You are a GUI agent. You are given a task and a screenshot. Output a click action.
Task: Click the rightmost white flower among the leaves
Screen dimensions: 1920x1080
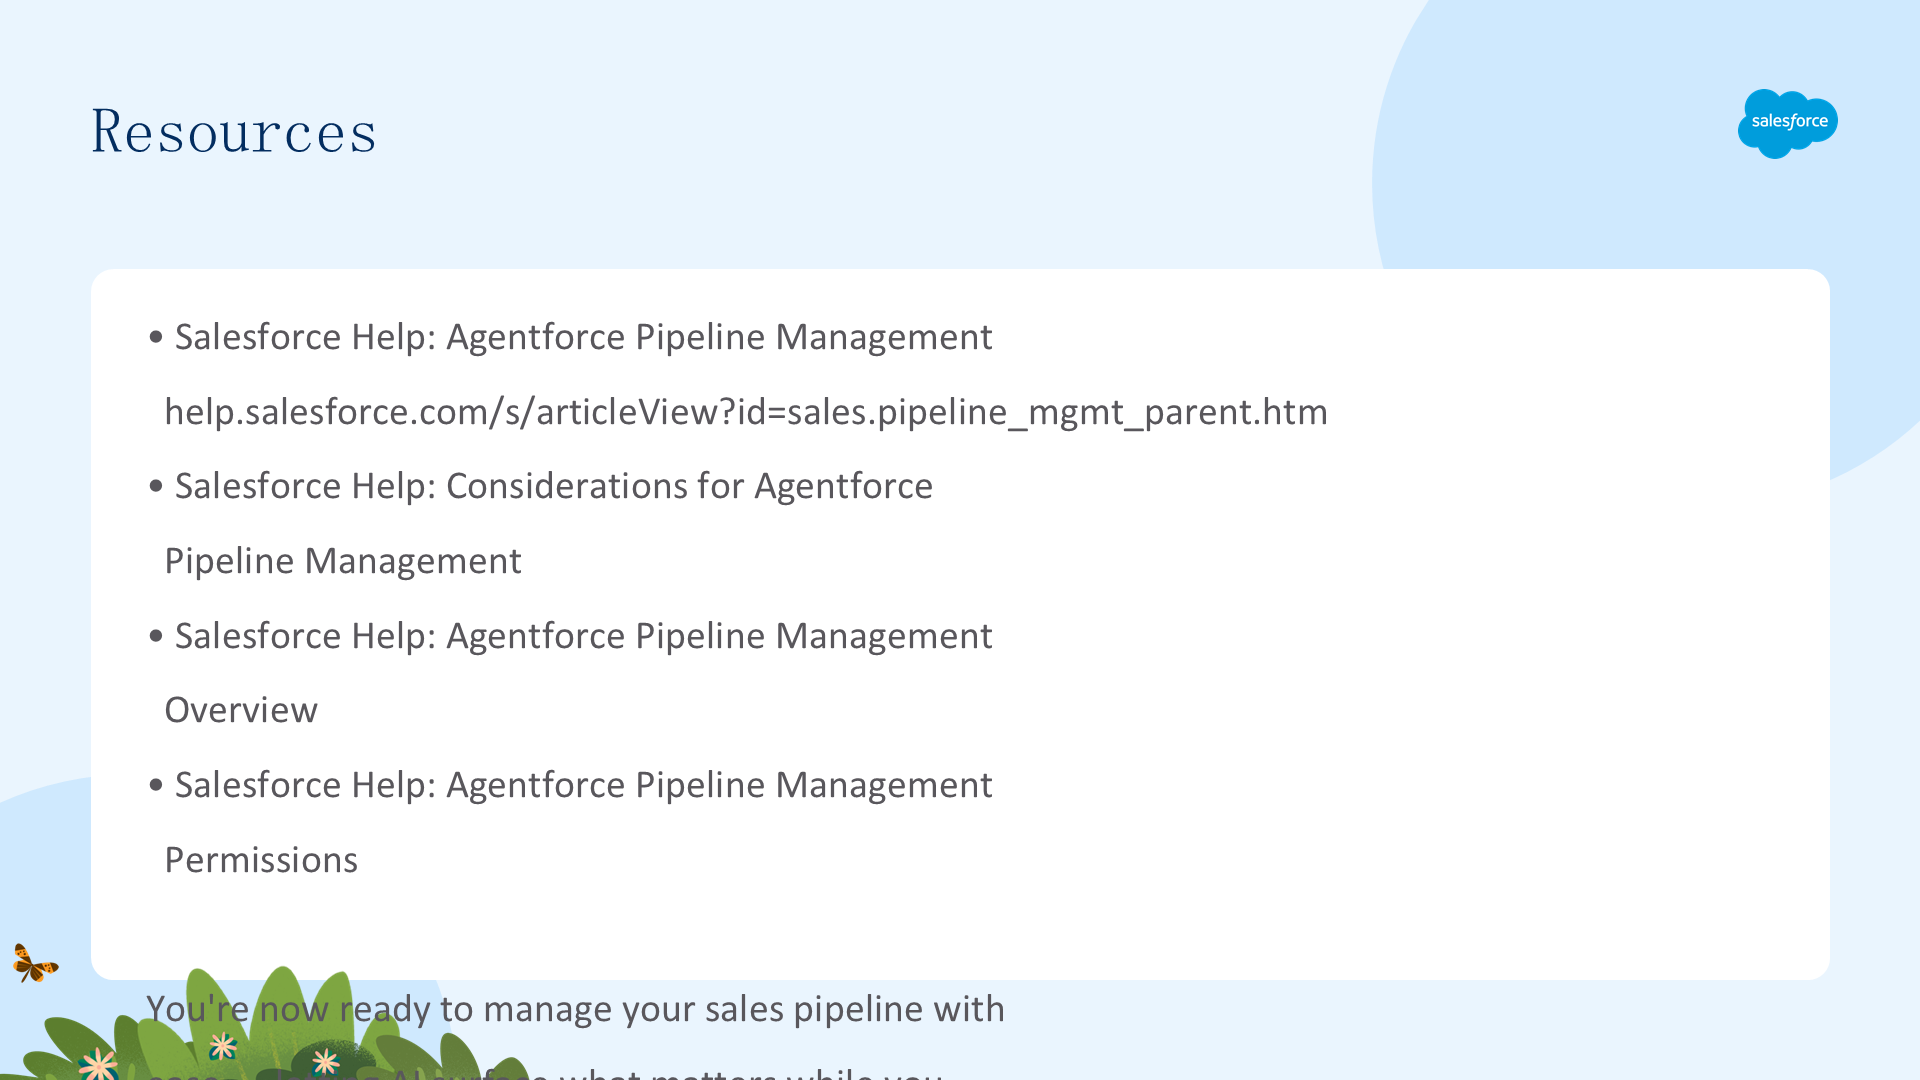click(x=326, y=1061)
